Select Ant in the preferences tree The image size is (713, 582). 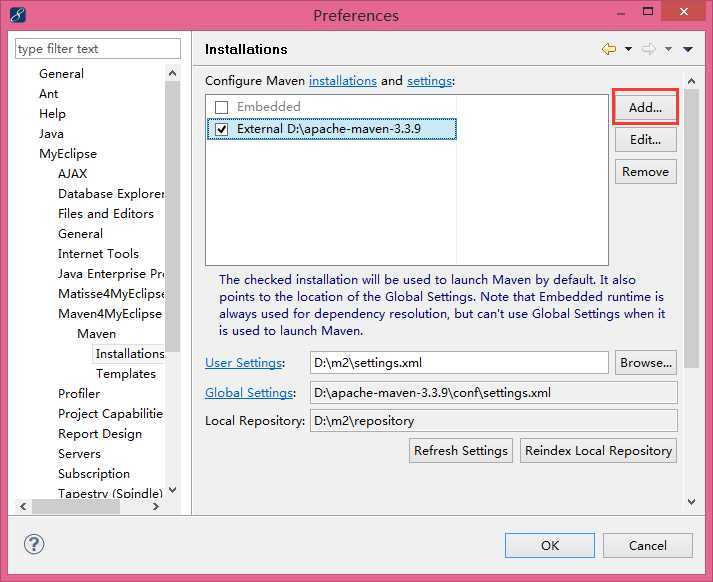[x=49, y=94]
